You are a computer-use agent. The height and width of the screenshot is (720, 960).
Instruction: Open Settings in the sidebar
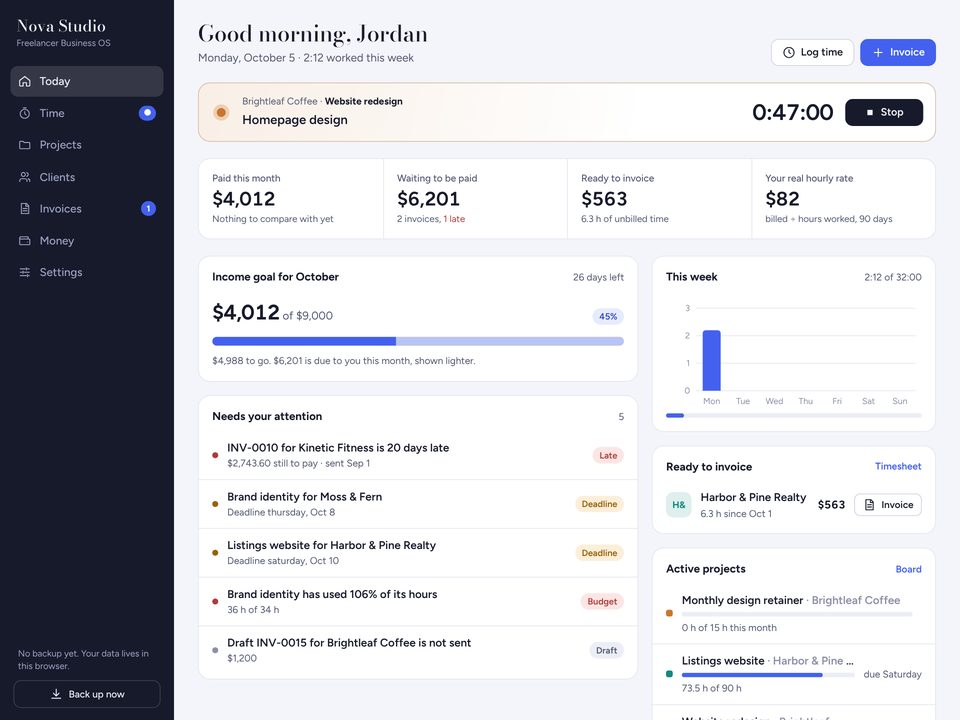[87, 272]
